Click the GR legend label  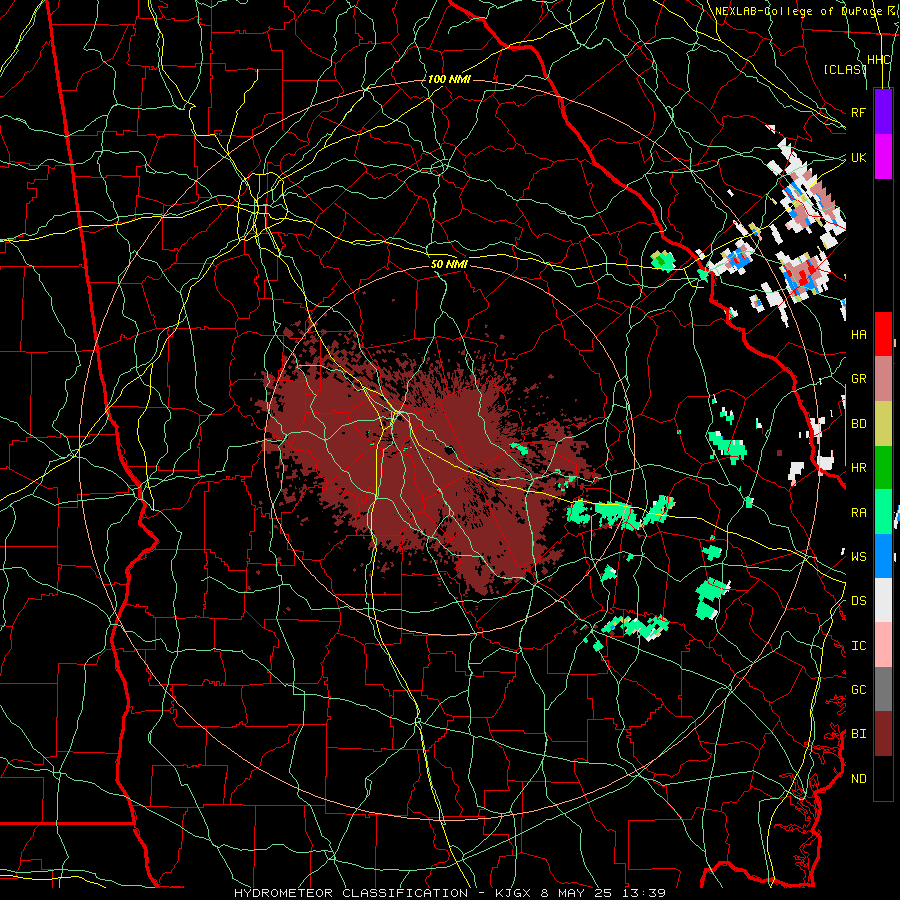tap(858, 379)
